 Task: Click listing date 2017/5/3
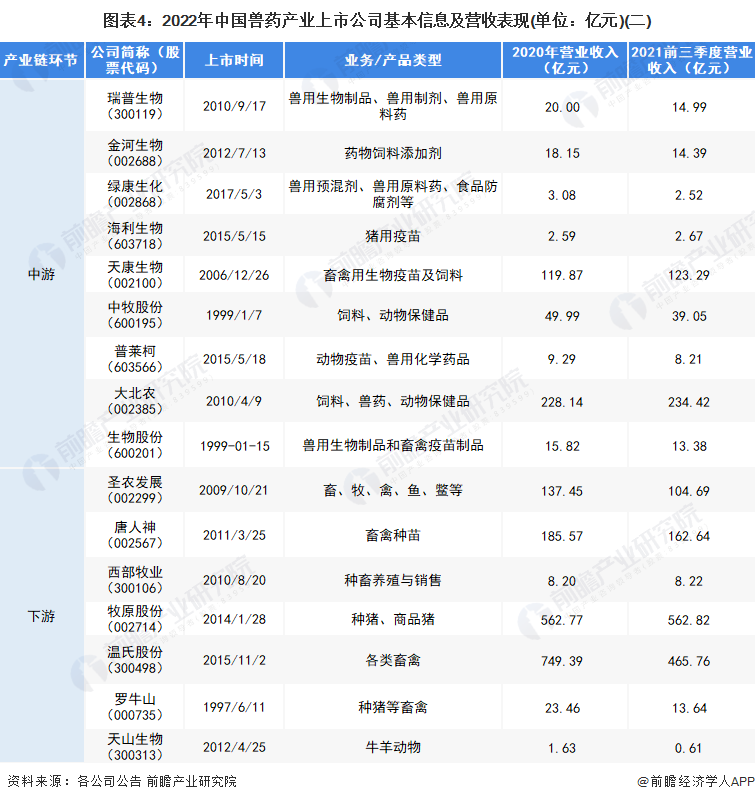(x=234, y=194)
